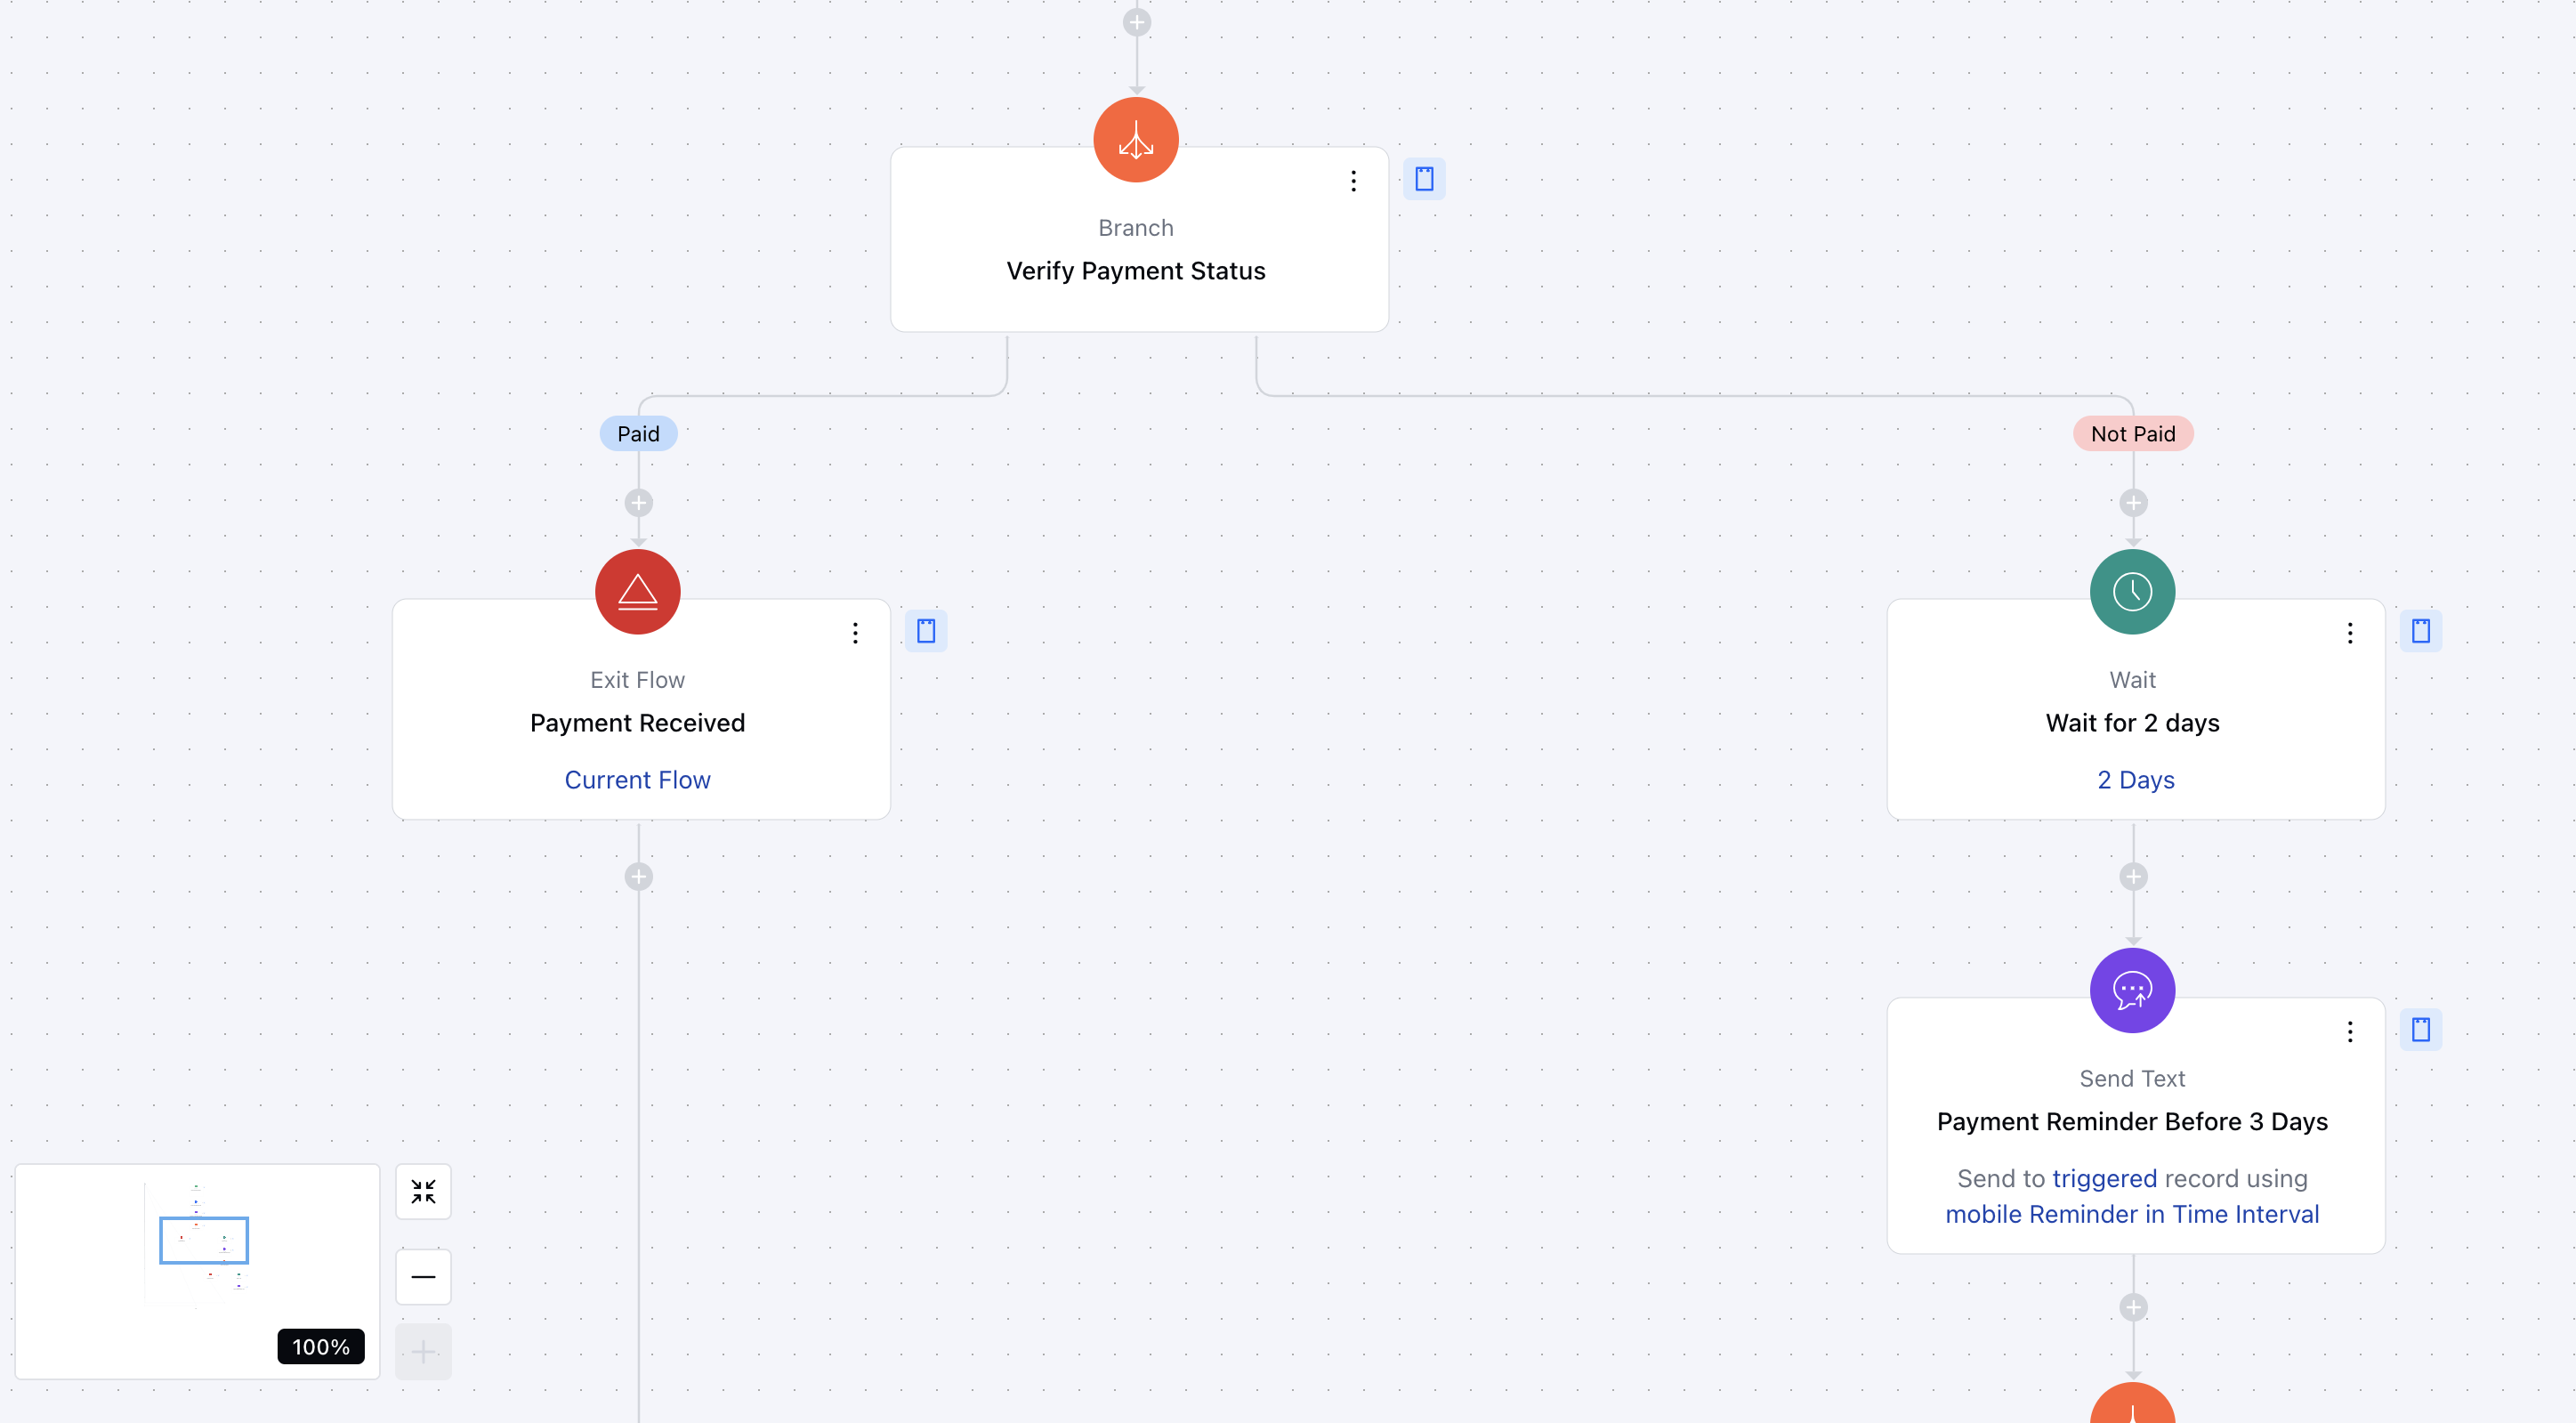Zoom out using the minus button
This screenshot has height=1423, width=2576.
423,1277
